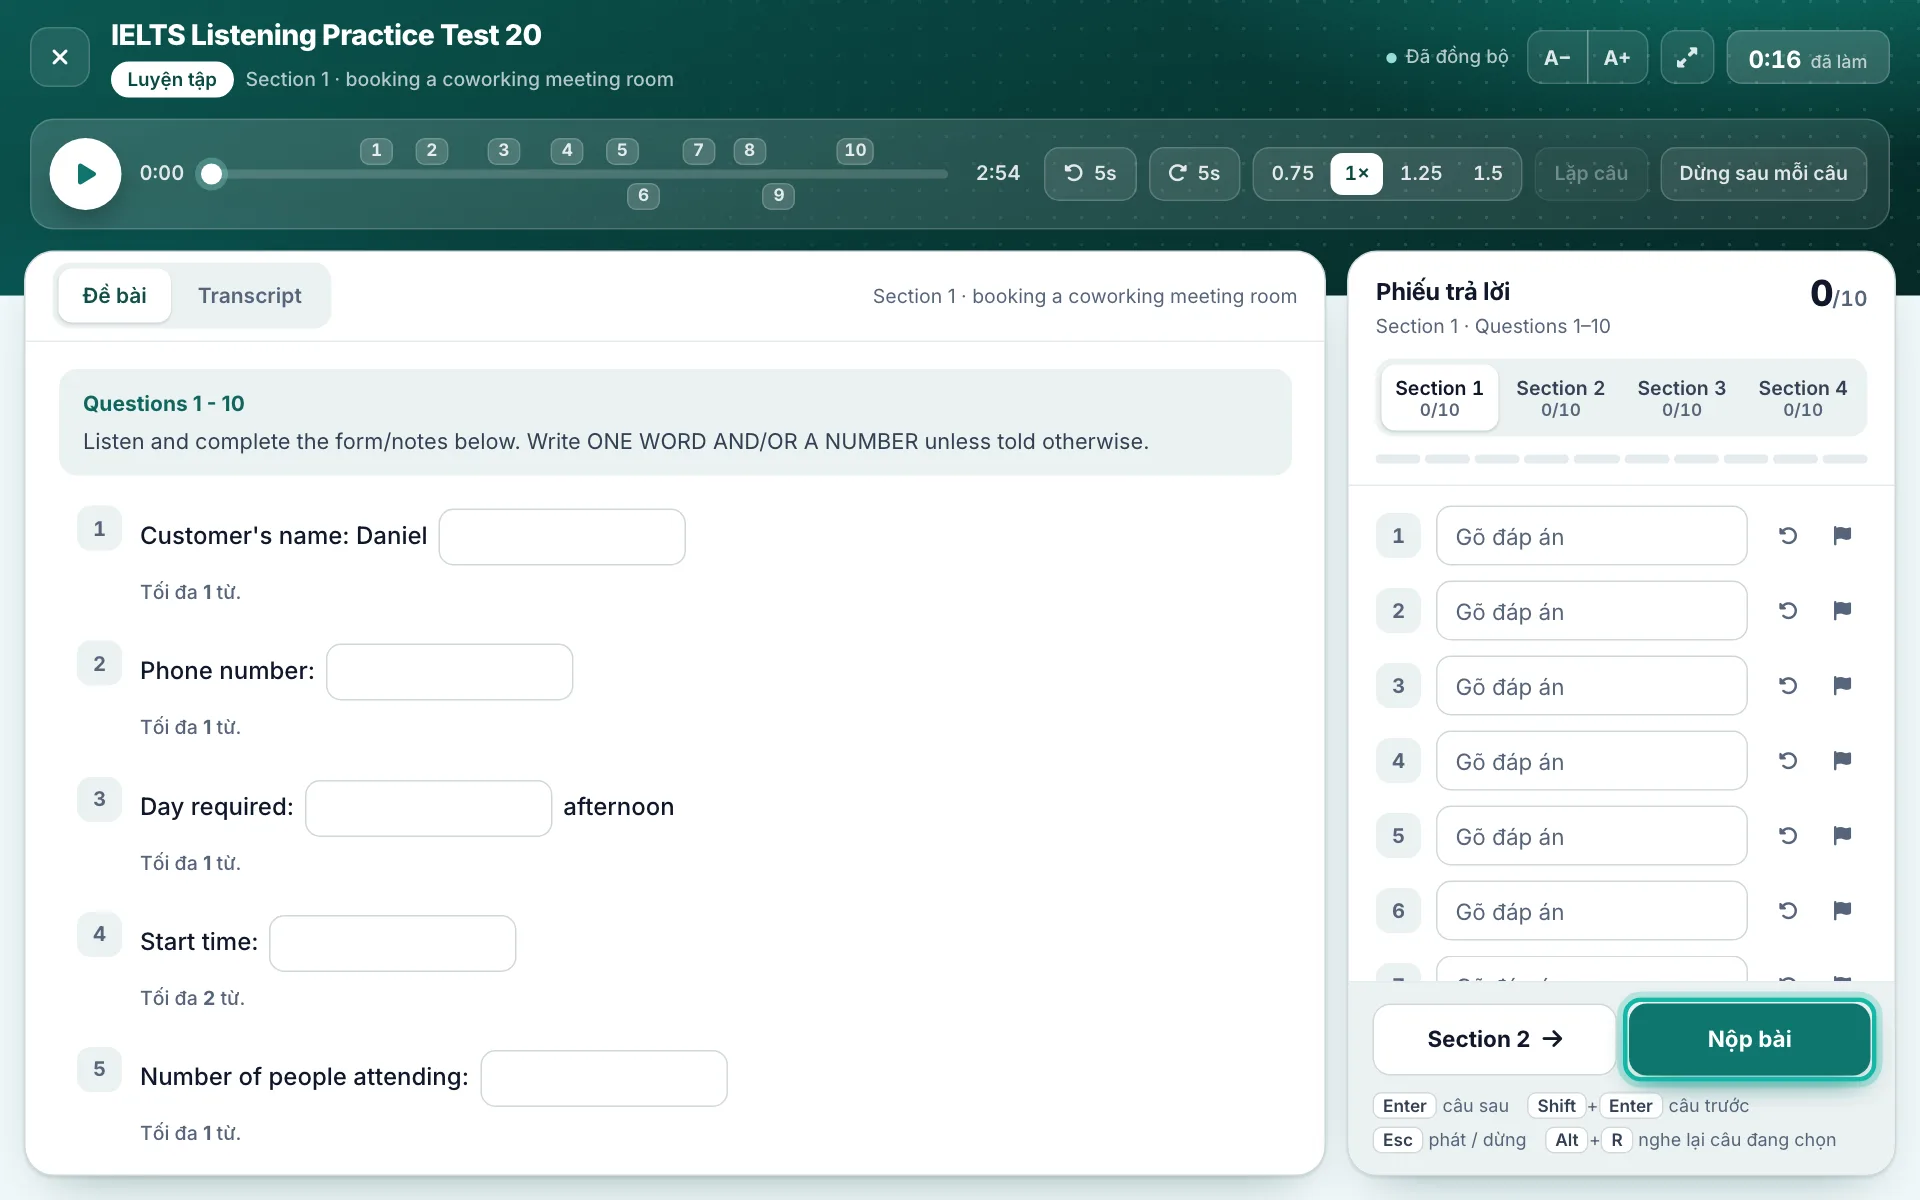
Task: Open Section 4 tab in answer sheet
Action: [x=1802, y=398]
